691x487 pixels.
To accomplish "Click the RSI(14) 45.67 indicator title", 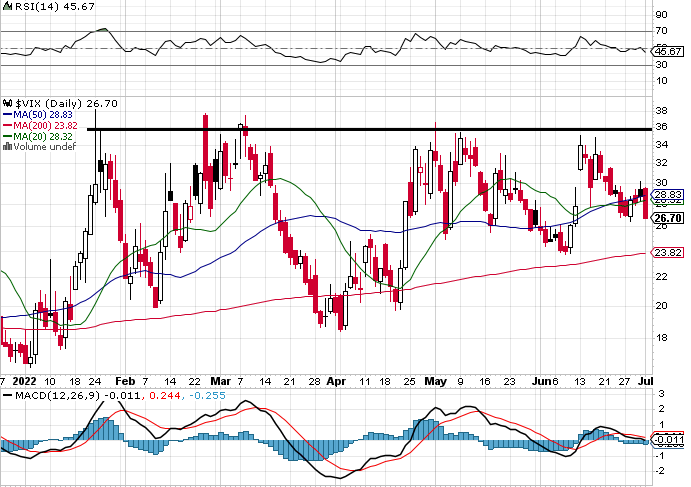I will coord(54,7).
